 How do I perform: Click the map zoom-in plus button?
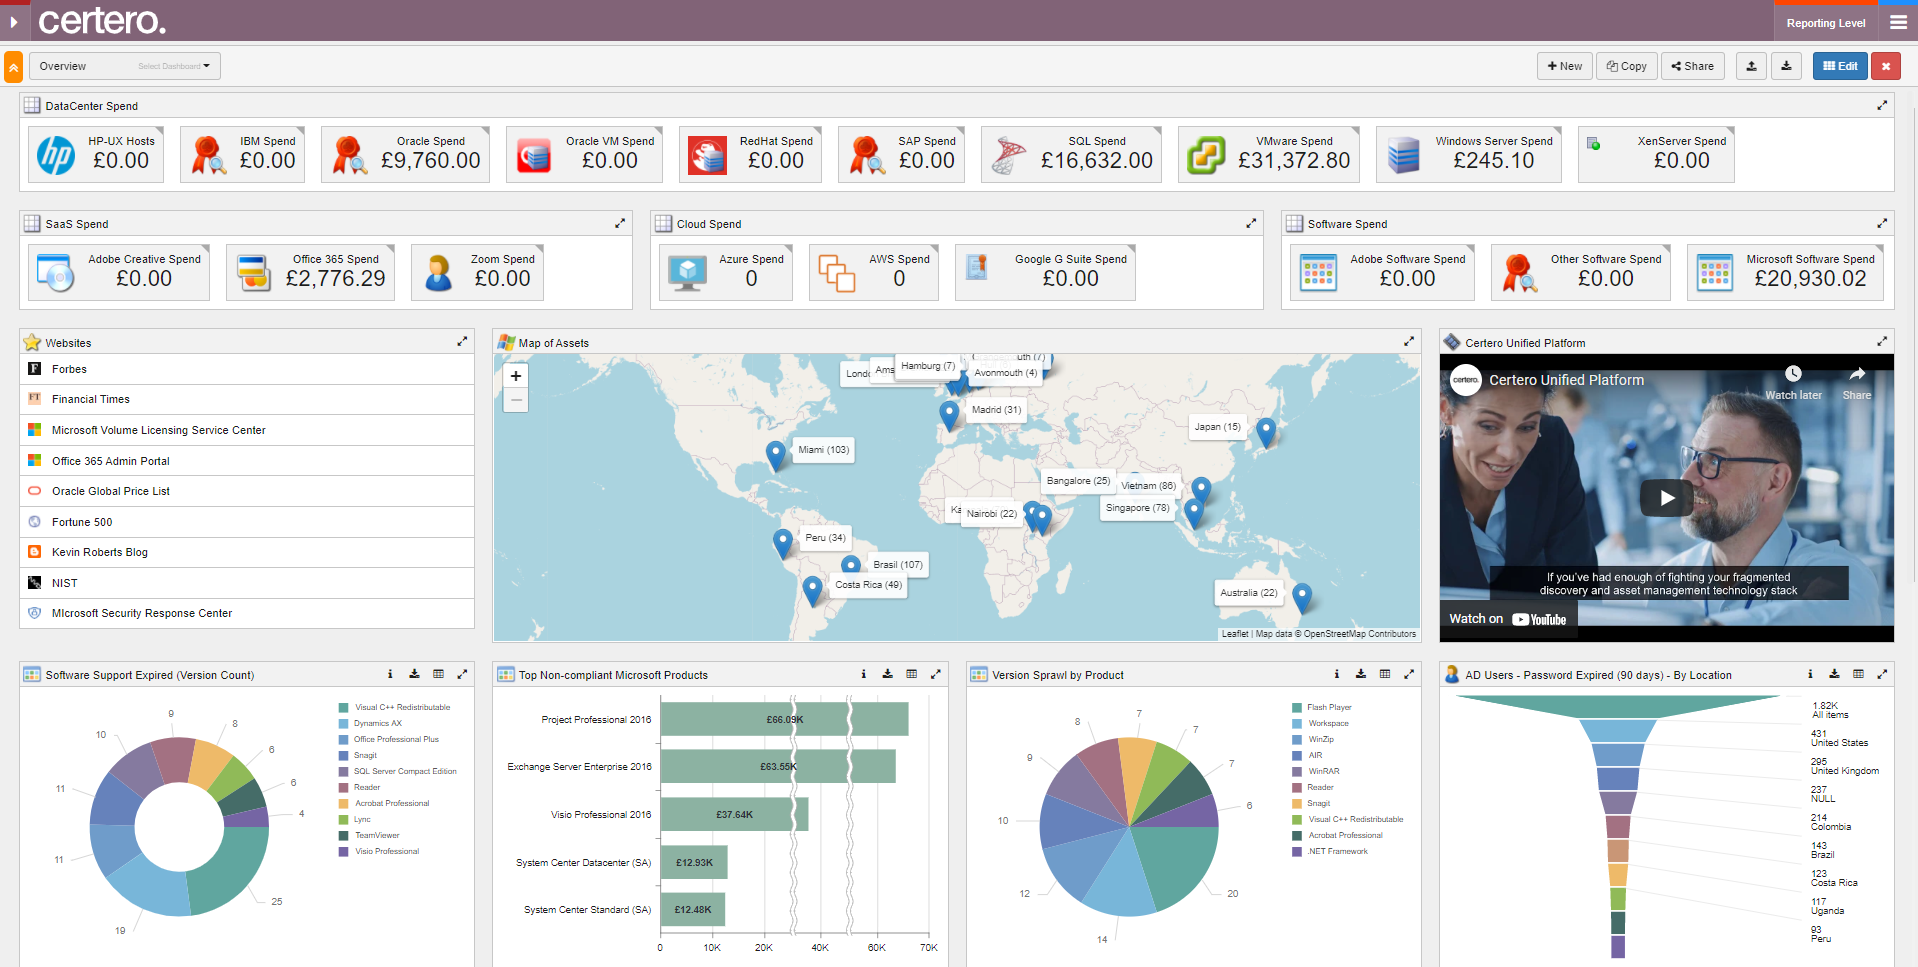516,376
